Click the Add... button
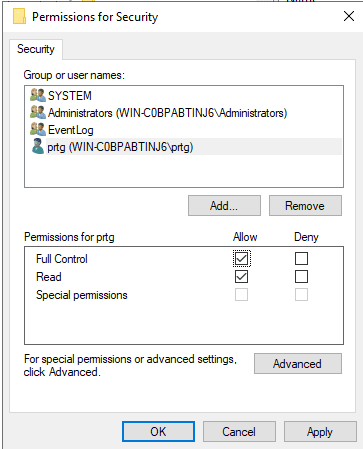Viewport: 363px width, 449px height. tap(224, 206)
